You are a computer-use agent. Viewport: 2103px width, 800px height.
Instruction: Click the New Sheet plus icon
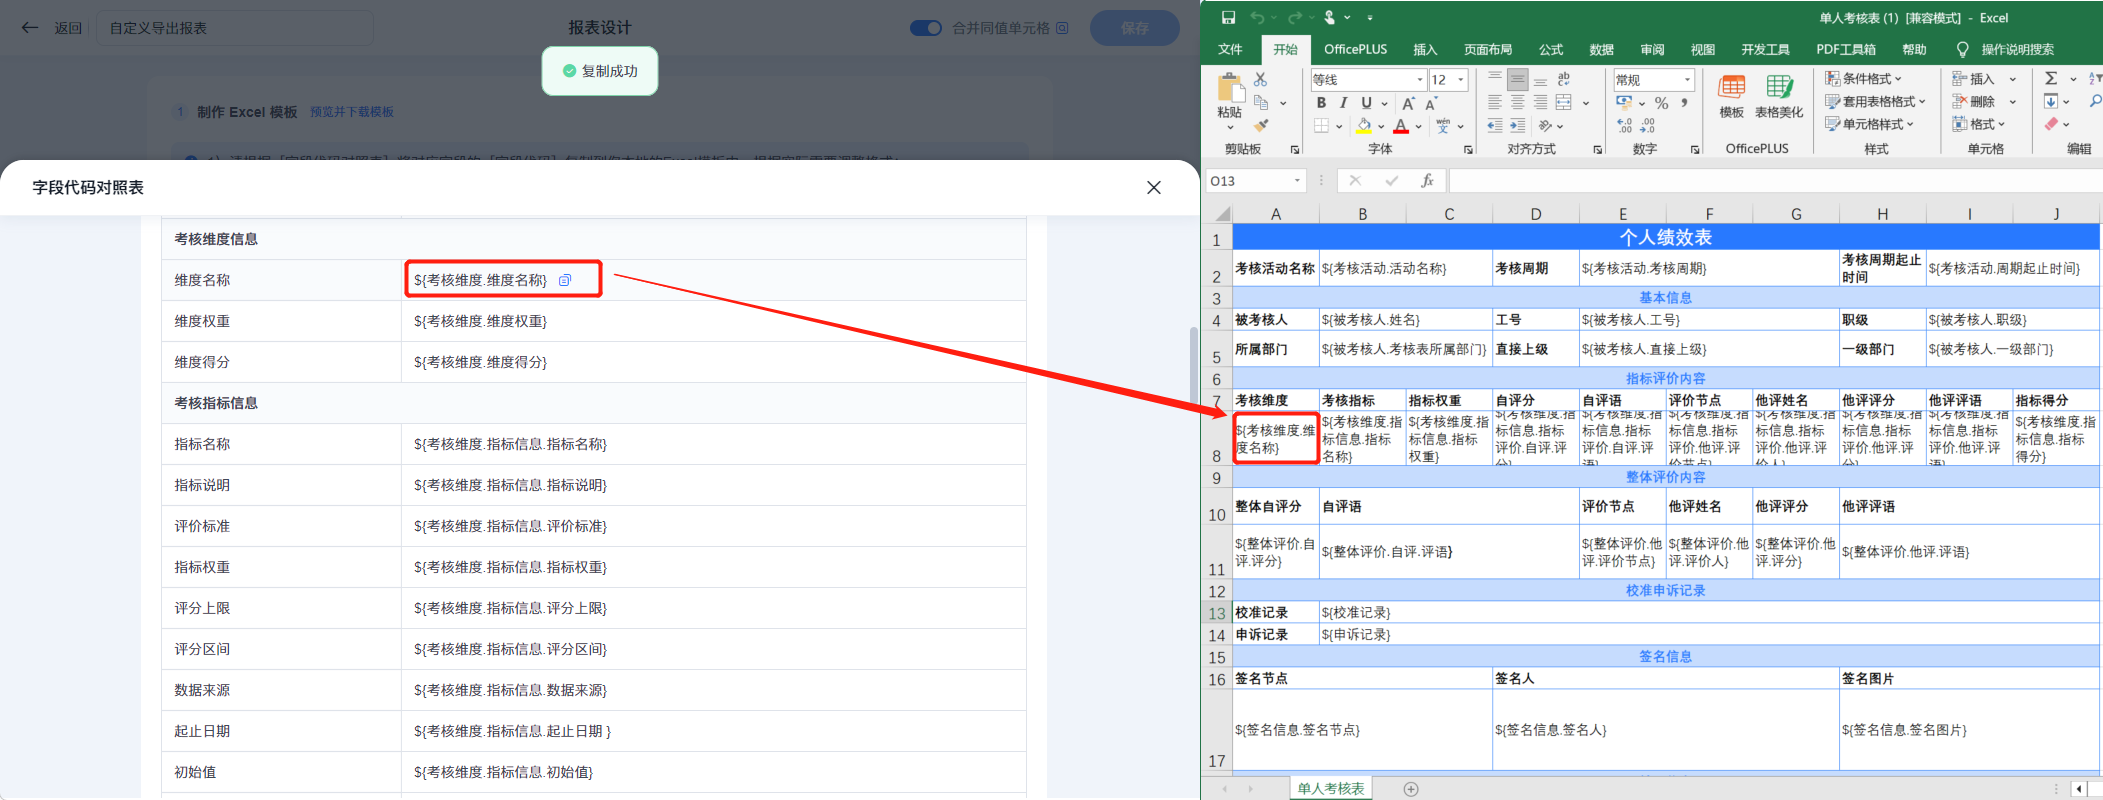(x=1411, y=789)
